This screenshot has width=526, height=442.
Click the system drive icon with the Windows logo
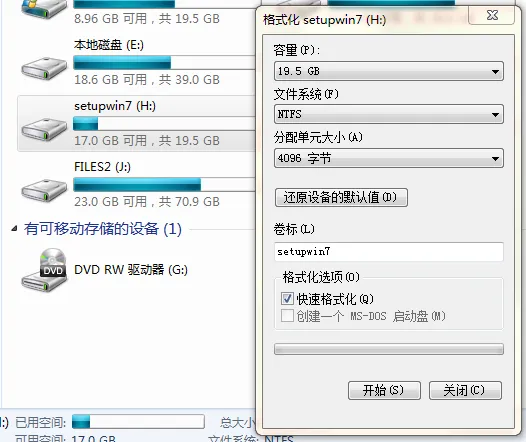(x=44, y=9)
